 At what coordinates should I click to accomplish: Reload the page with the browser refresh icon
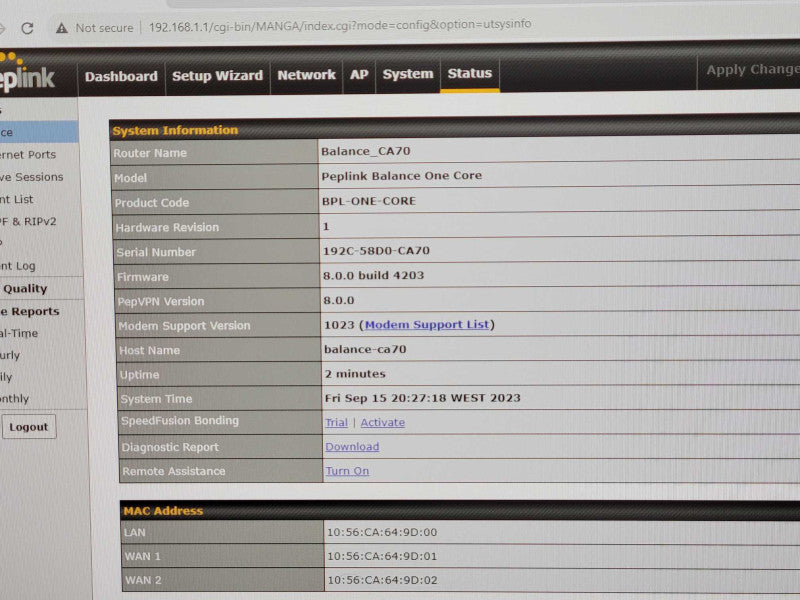pyautogui.click(x=28, y=28)
